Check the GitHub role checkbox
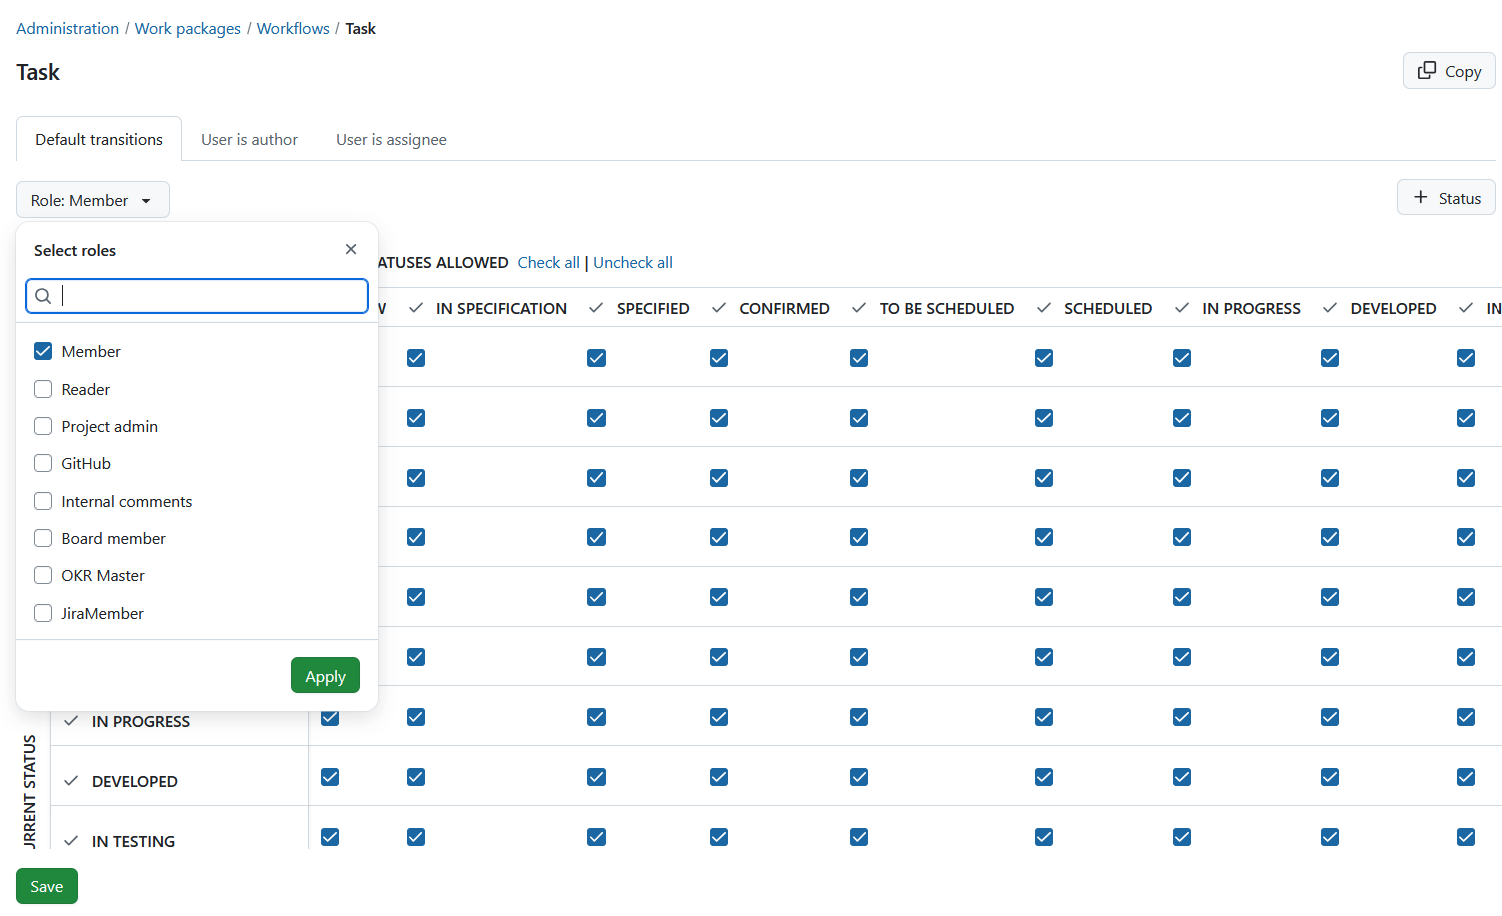Viewport: 1502px width, 916px height. point(43,463)
